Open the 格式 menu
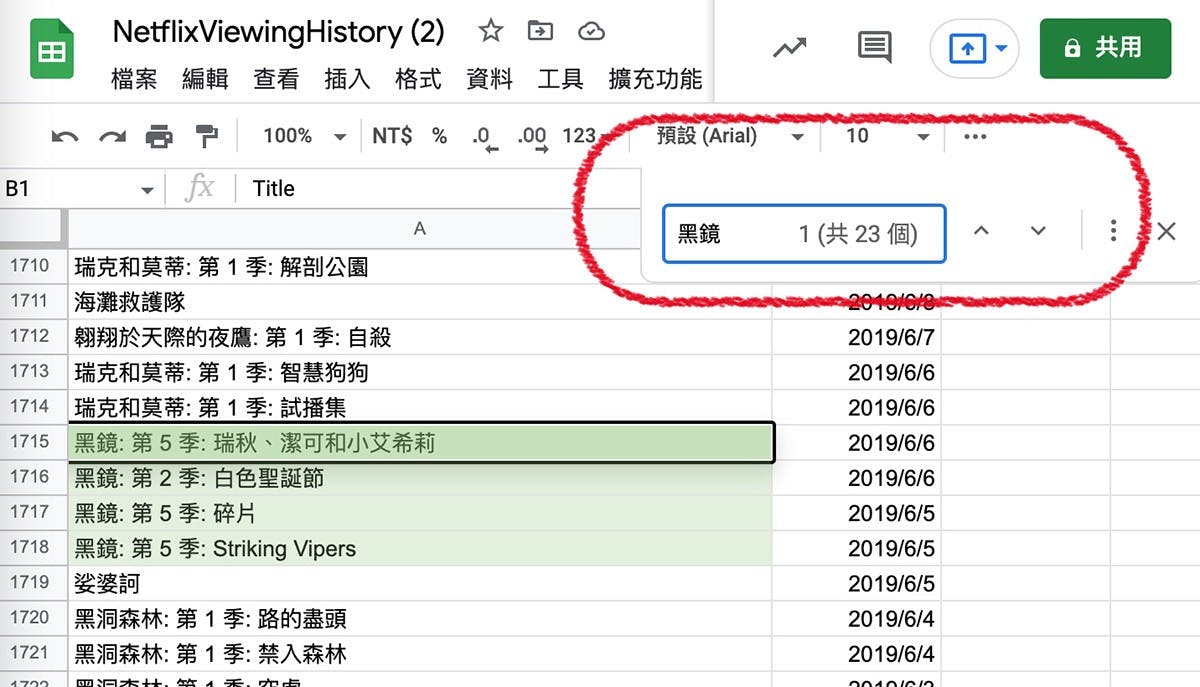Image resolution: width=1200 pixels, height=687 pixels. point(418,79)
